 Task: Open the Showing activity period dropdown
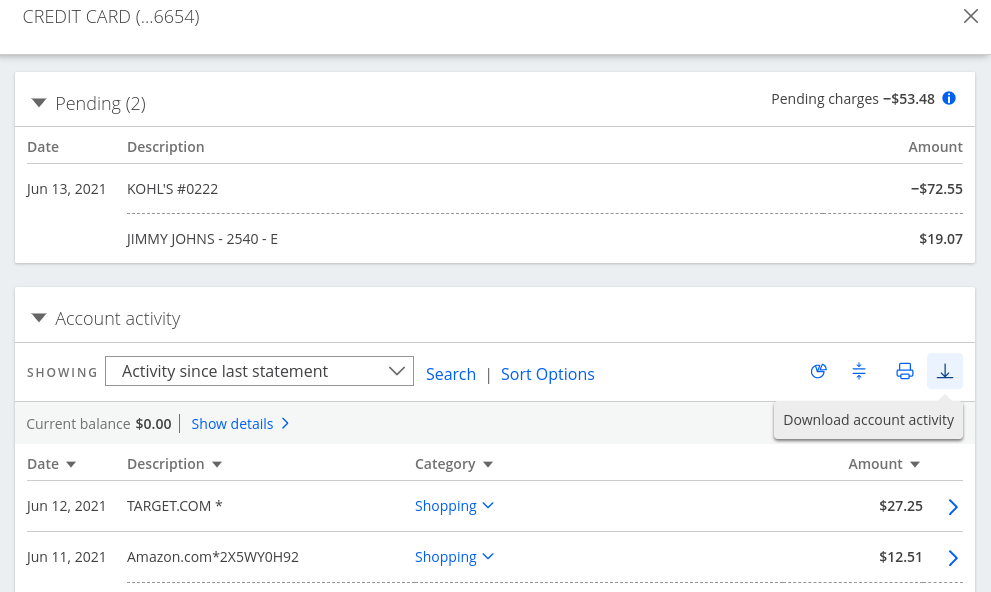[259, 371]
